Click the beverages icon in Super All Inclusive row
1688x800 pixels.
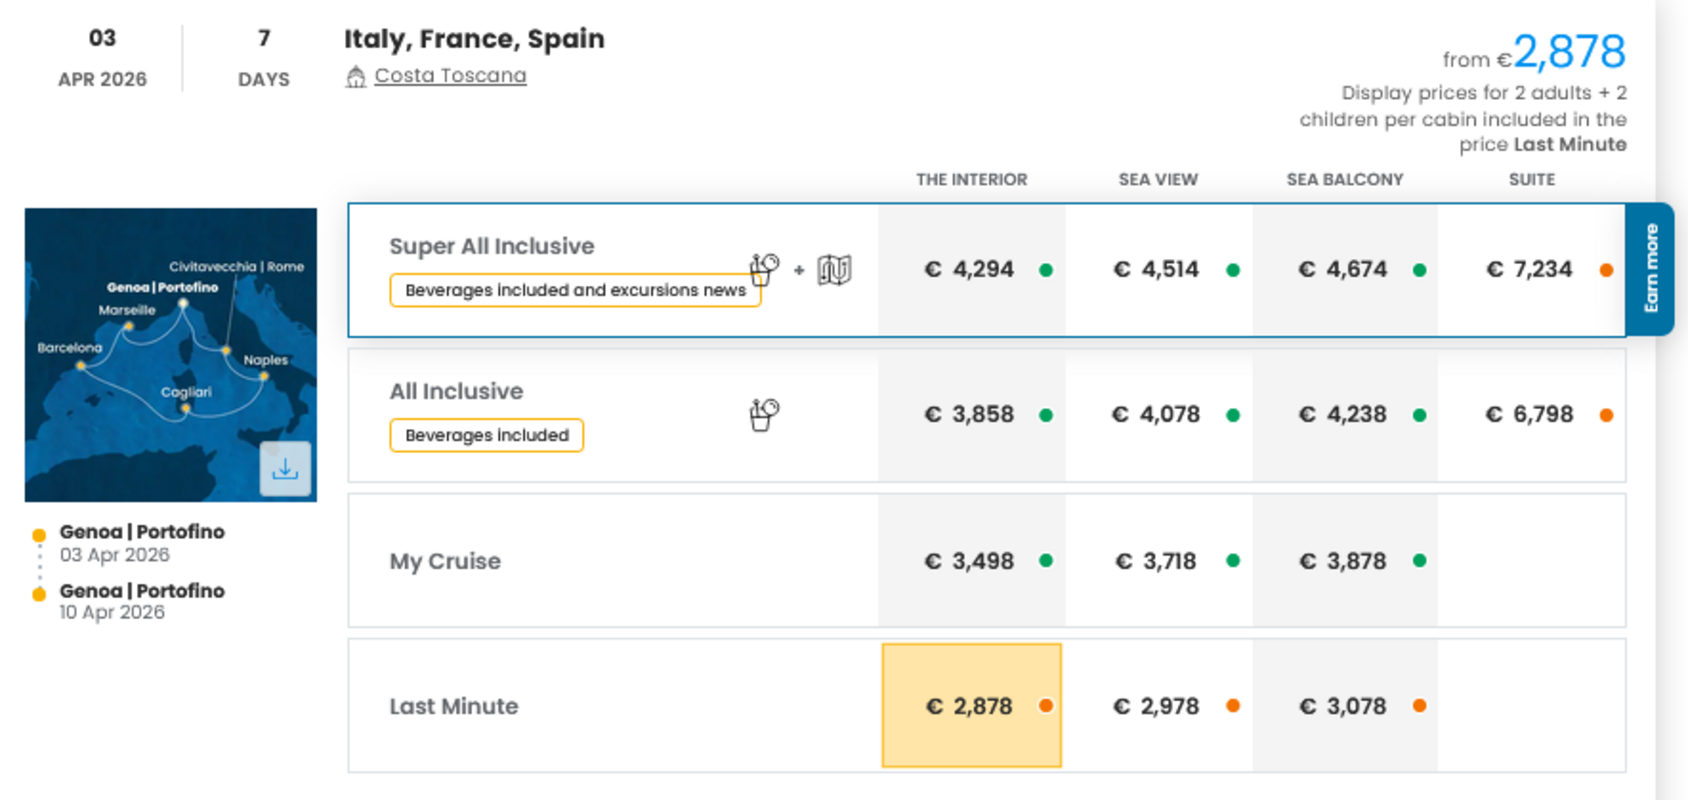click(x=764, y=269)
